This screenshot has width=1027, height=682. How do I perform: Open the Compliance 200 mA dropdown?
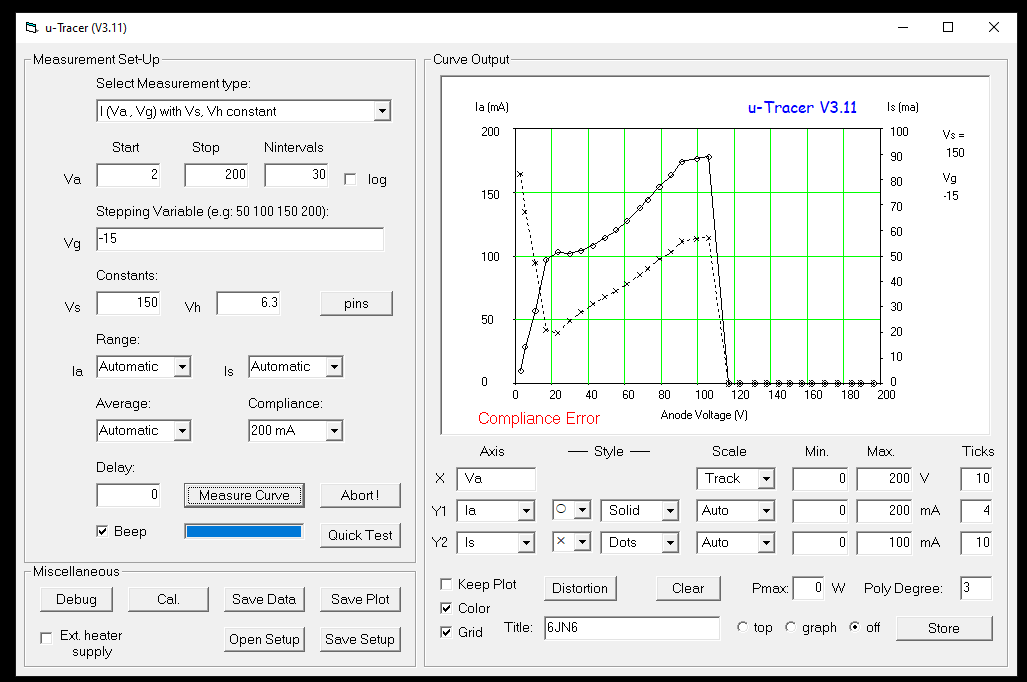pyautogui.click(x=334, y=430)
